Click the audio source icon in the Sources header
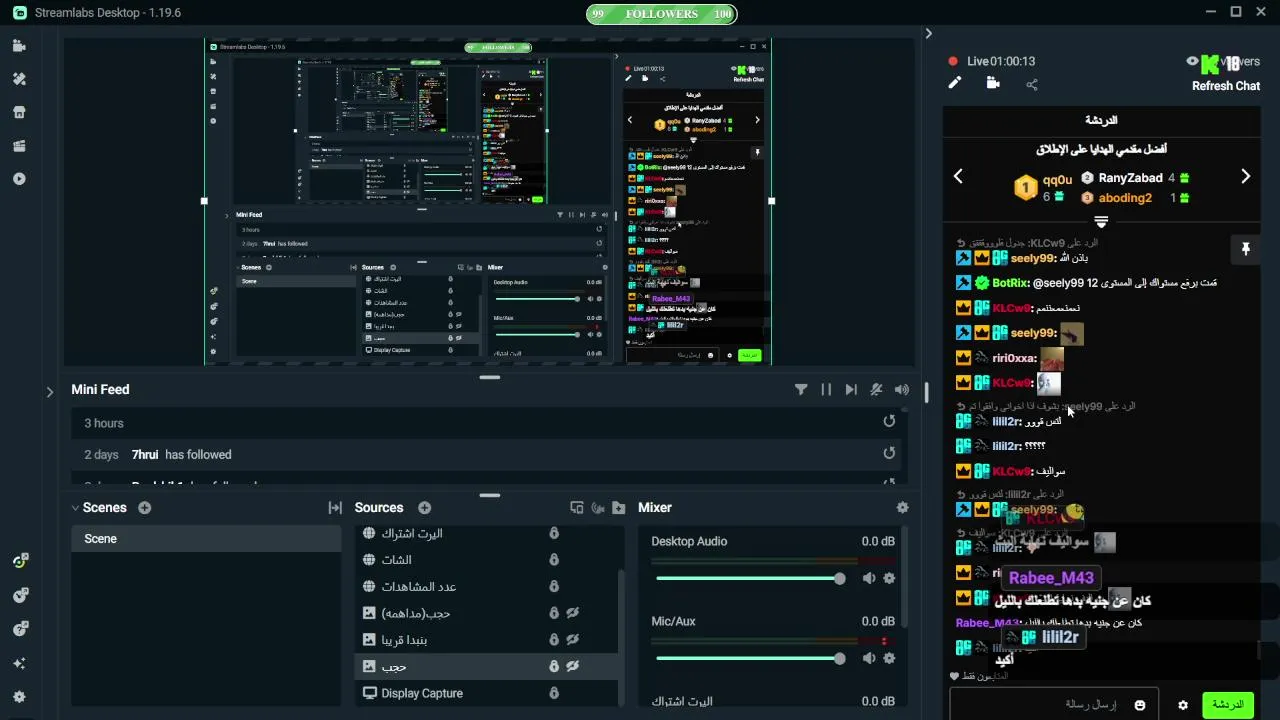This screenshot has height=720, width=1280. coord(598,508)
